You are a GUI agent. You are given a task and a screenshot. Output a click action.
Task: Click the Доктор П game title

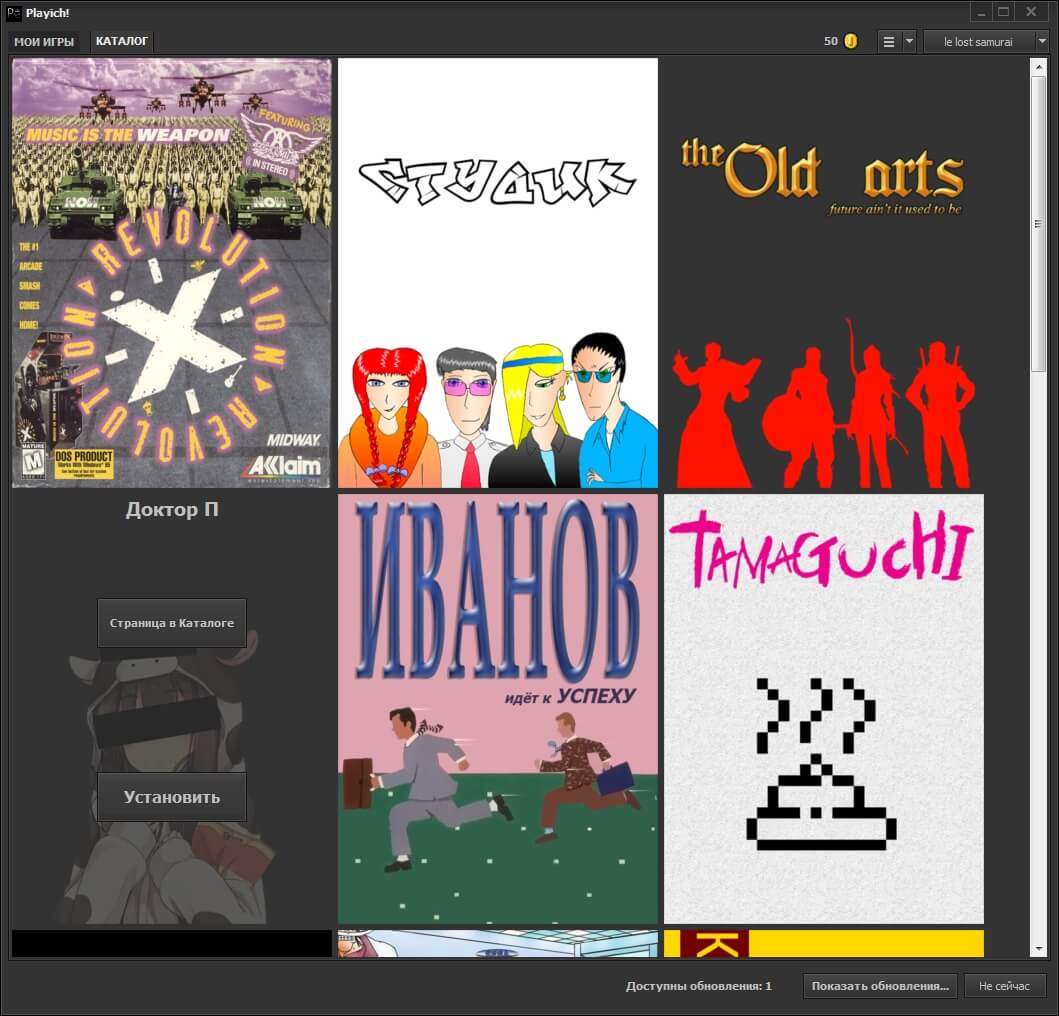[172, 509]
